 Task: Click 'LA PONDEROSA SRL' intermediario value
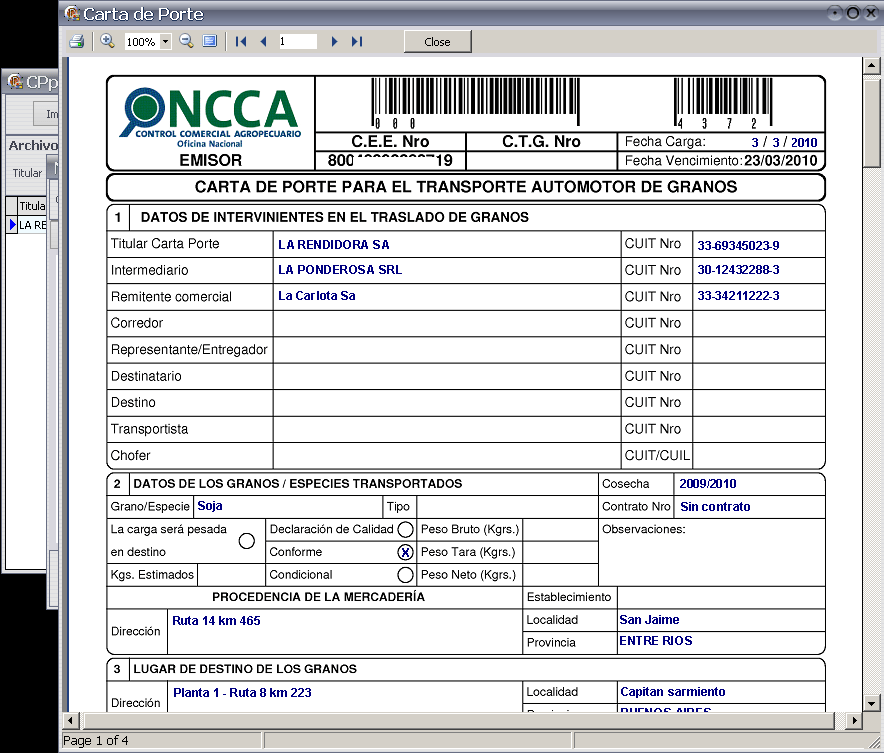tap(340, 270)
